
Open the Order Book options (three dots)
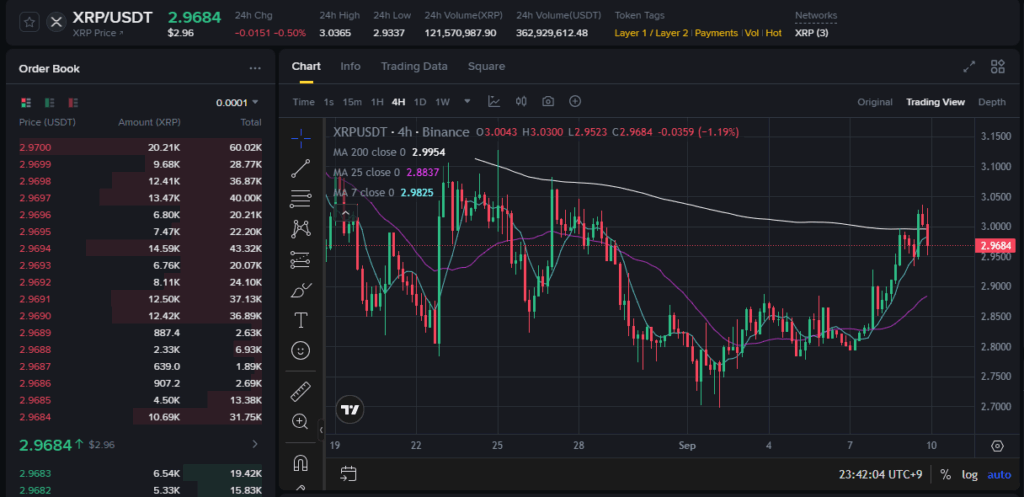(x=255, y=69)
